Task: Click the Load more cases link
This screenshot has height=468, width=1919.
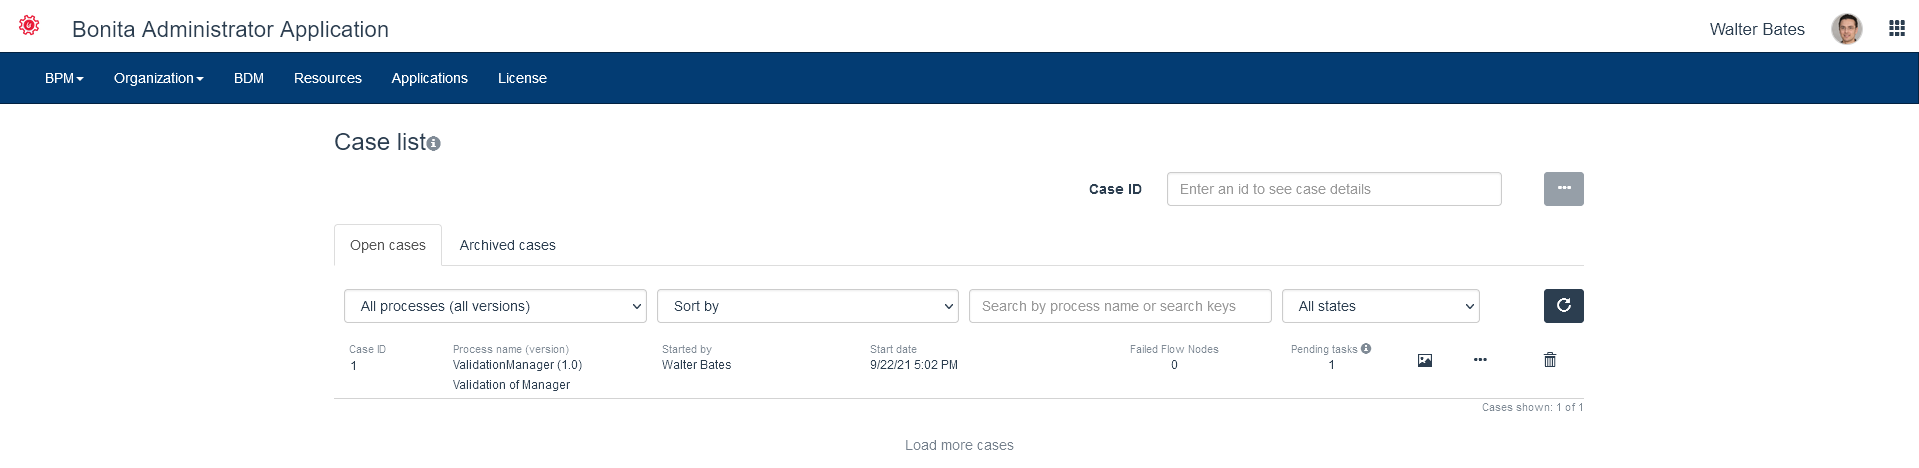Action: [x=959, y=445]
